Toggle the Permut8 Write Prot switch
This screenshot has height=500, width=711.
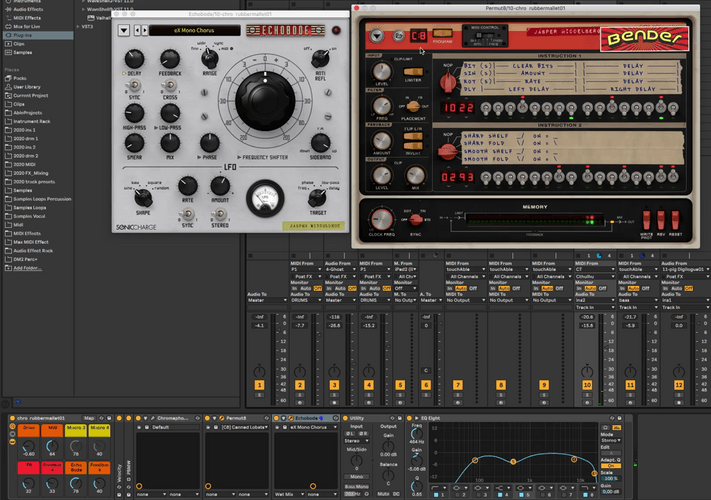coord(647,220)
